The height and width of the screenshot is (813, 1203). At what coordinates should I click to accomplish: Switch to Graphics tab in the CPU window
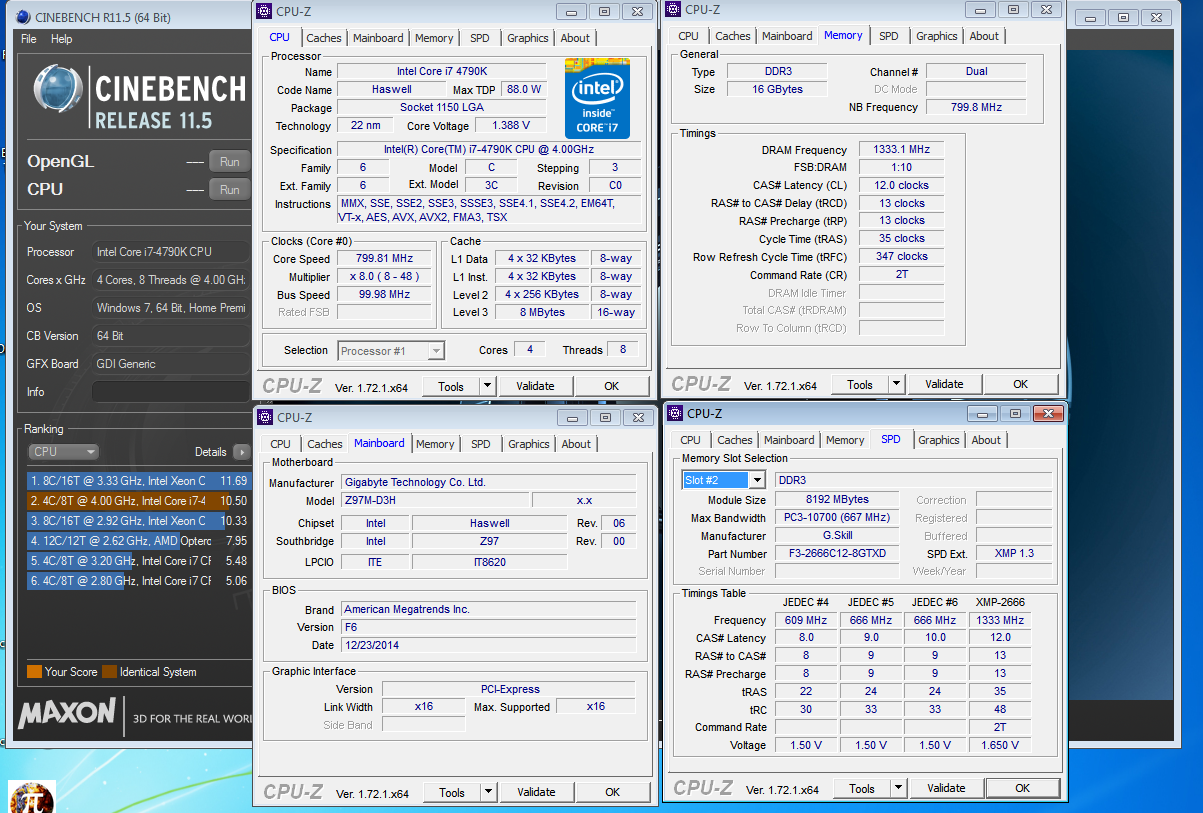pos(528,38)
